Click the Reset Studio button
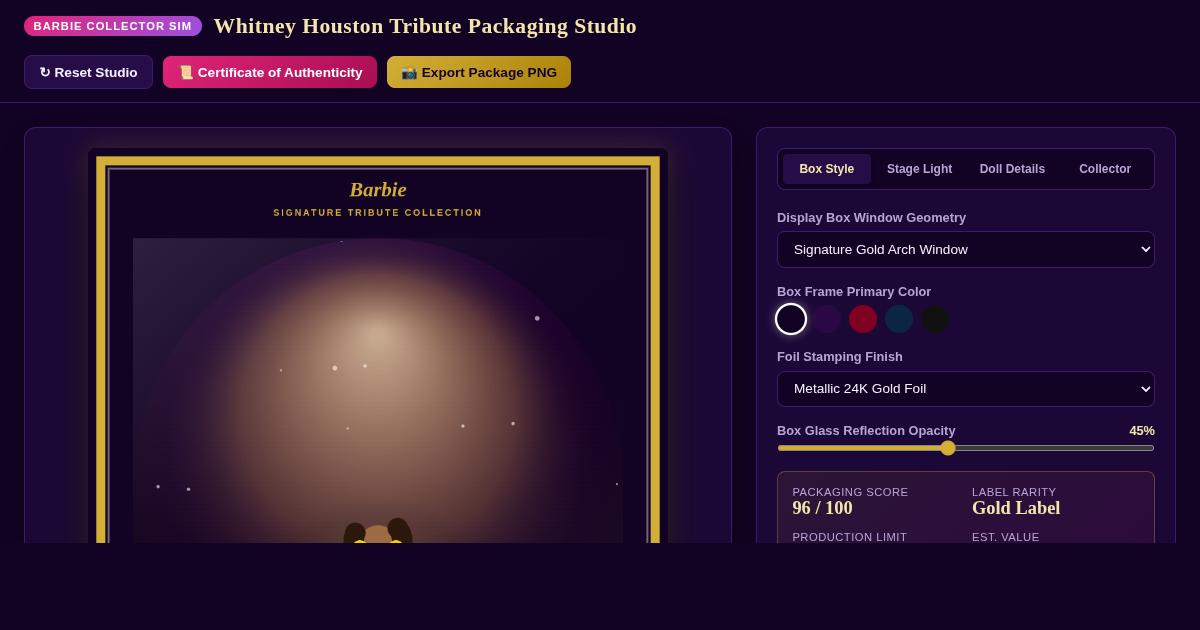Viewport: 1200px width, 630px height. (88, 72)
